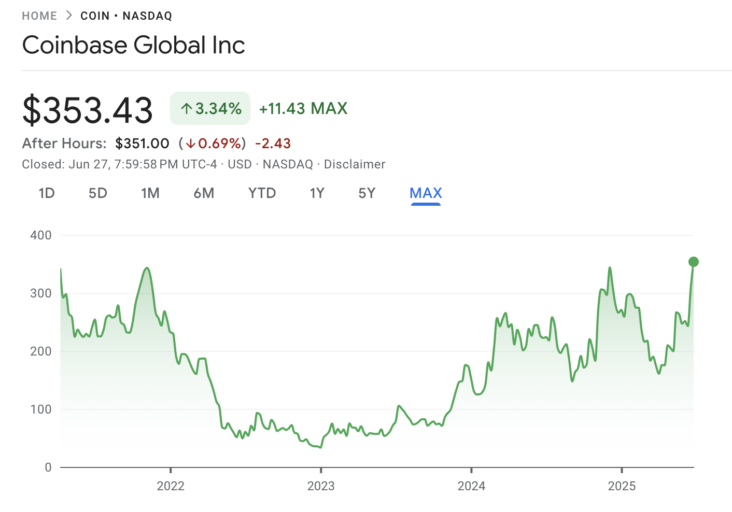Viewport: 732px width, 512px height.
Task: Switch to the 6M chart range
Action: coord(203,193)
